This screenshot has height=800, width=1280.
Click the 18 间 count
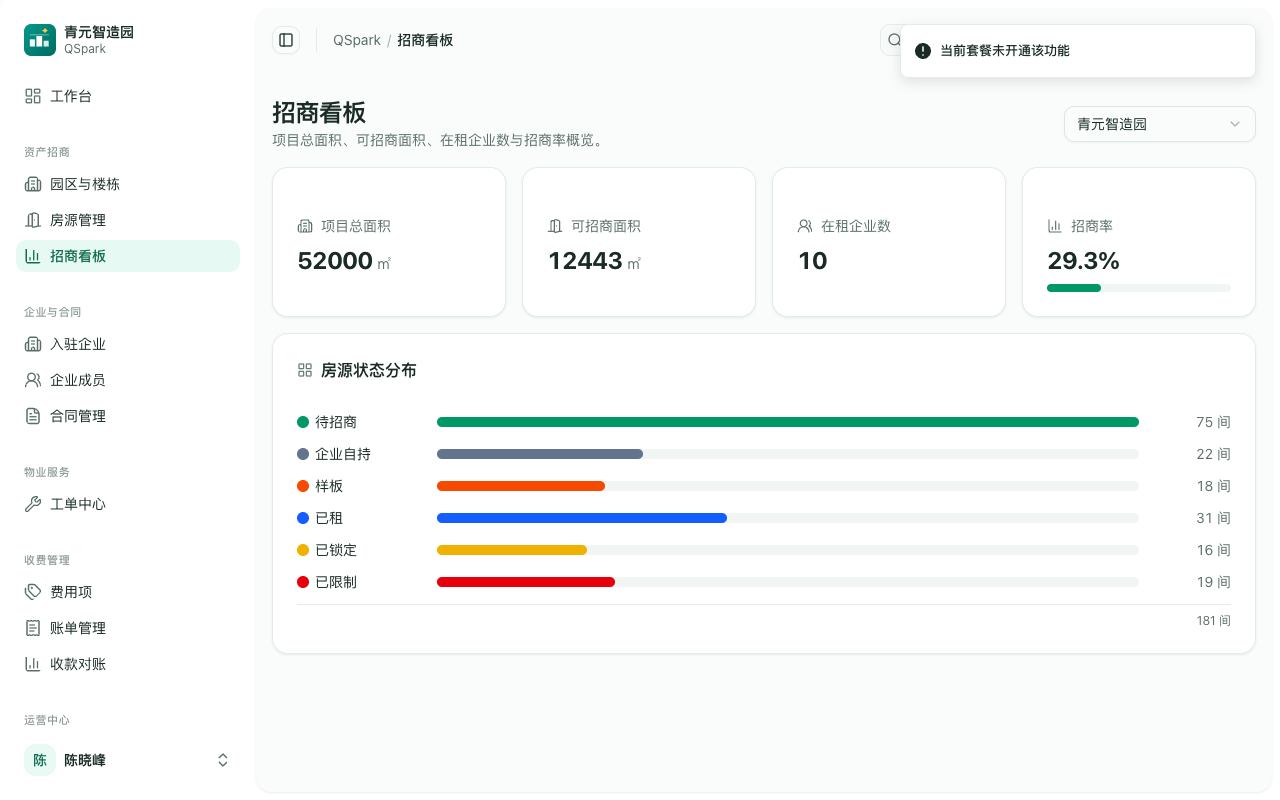click(1213, 486)
